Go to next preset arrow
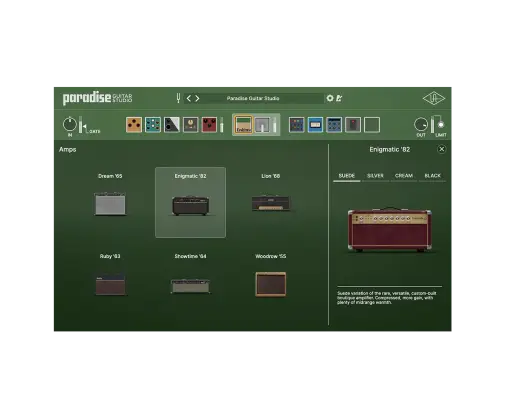This screenshot has height=400, width=509. click(197, 98)
